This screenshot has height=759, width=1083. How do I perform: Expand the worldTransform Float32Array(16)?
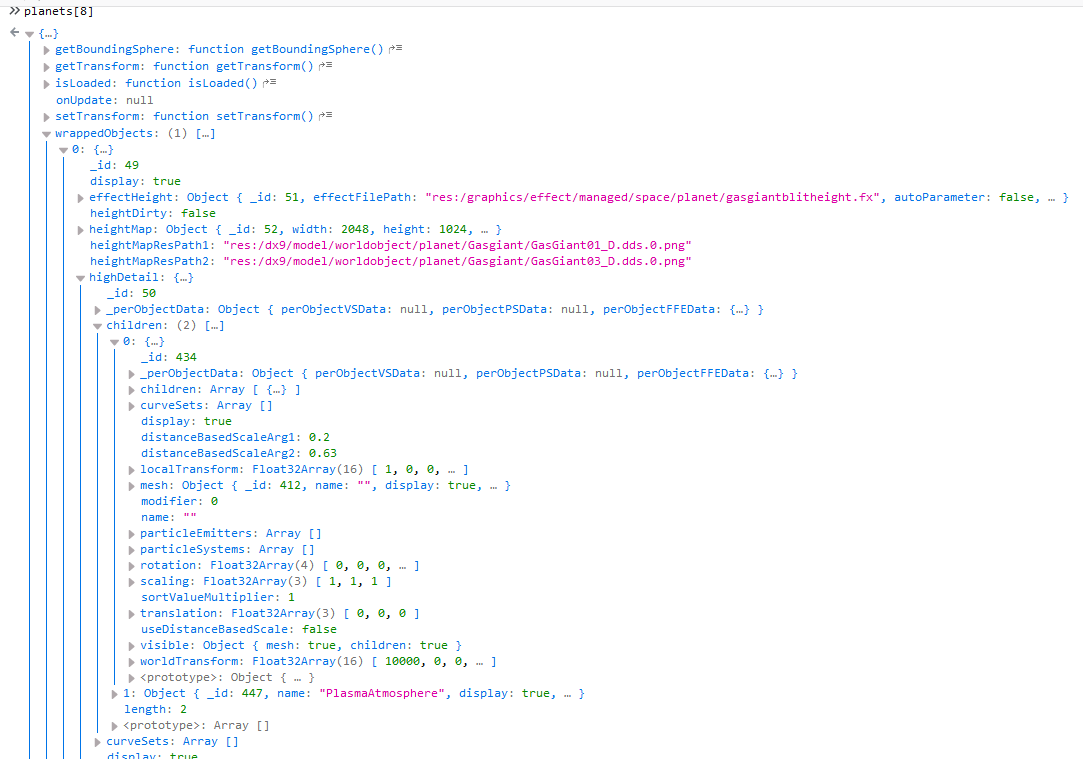(131, 662)
